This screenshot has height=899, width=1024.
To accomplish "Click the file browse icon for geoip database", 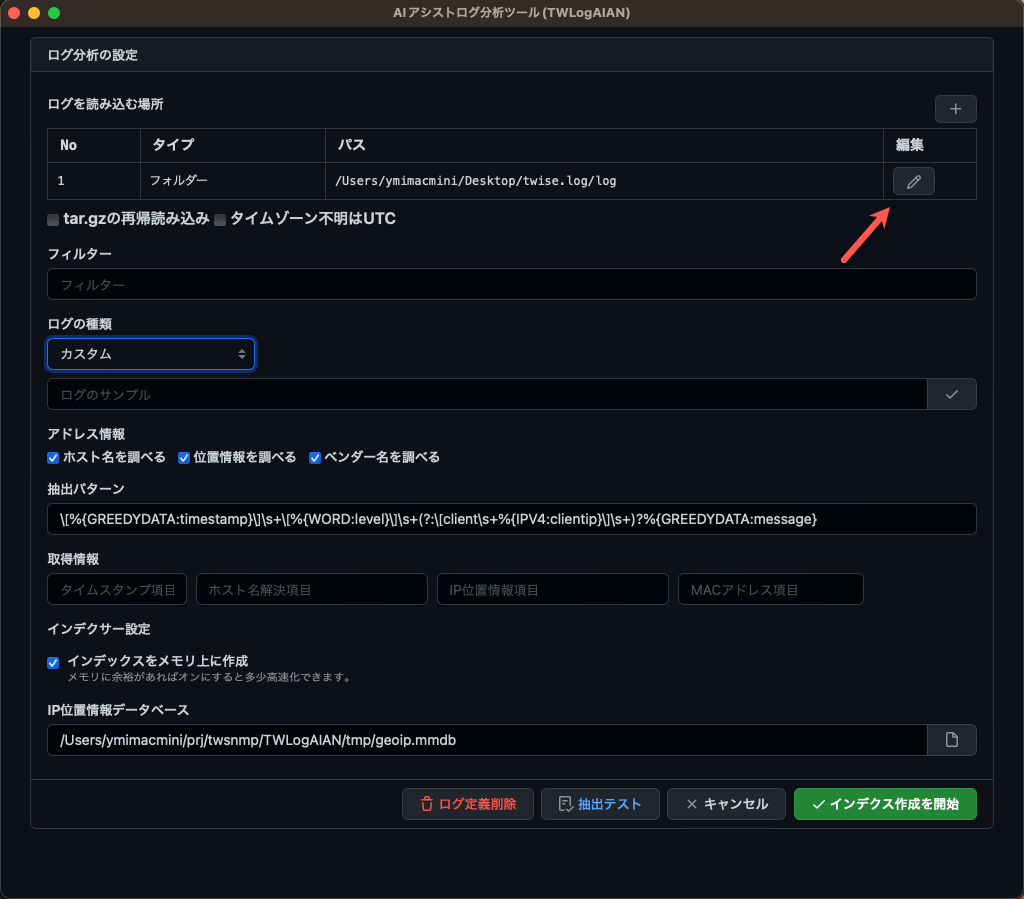I will 951,740.
